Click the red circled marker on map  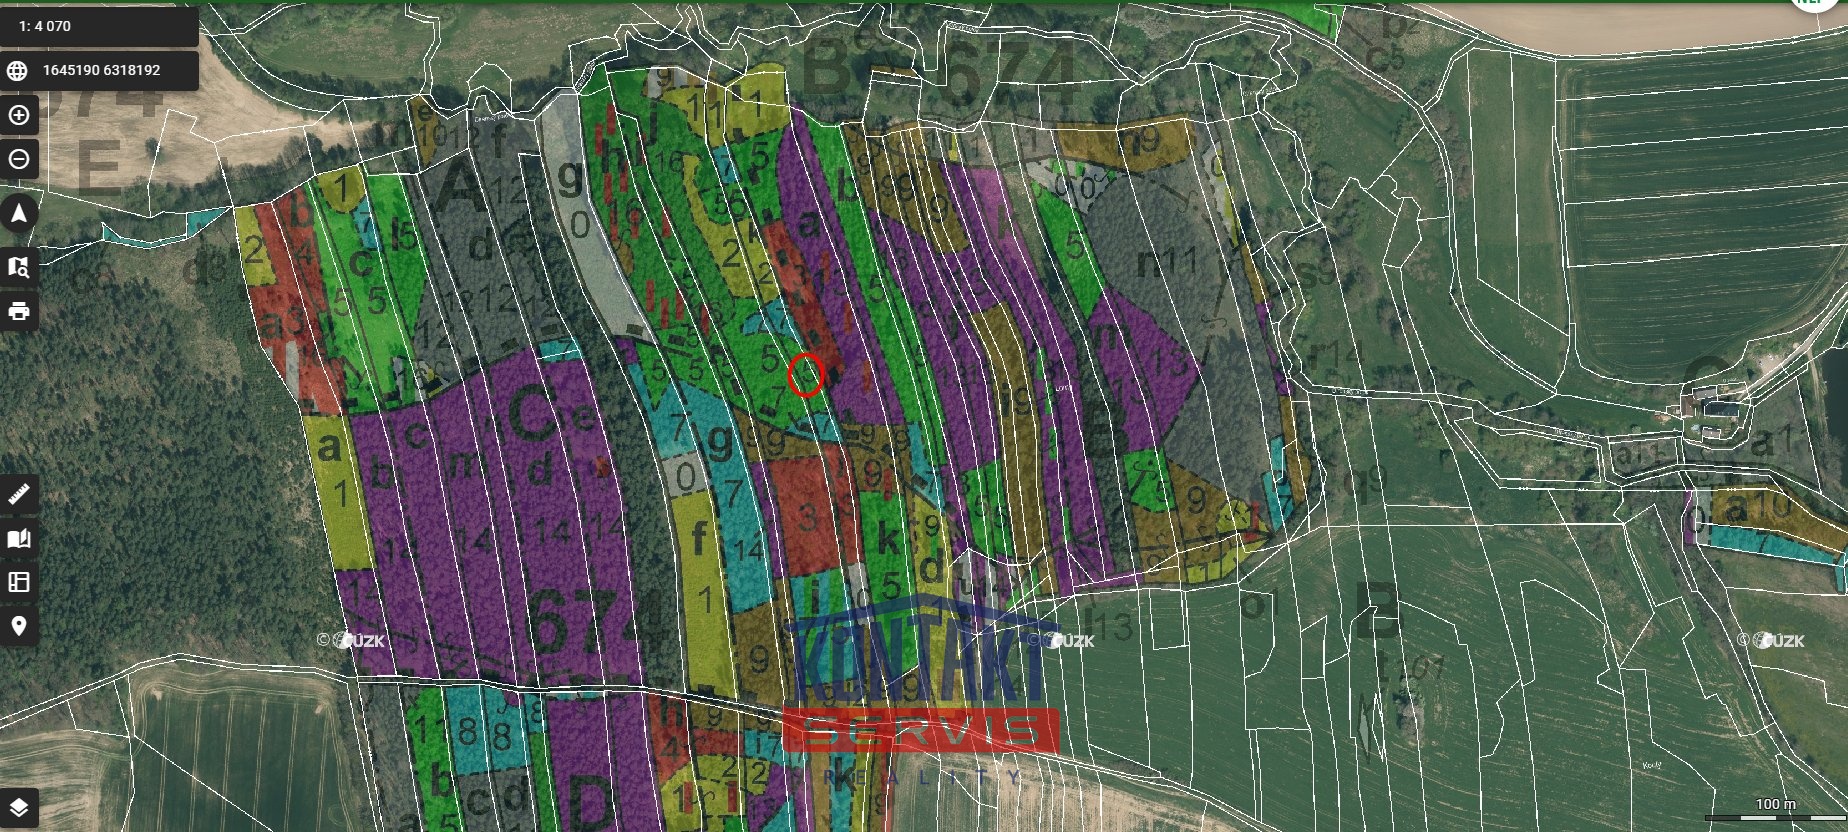pyautogui.click(x=805, y=375)
